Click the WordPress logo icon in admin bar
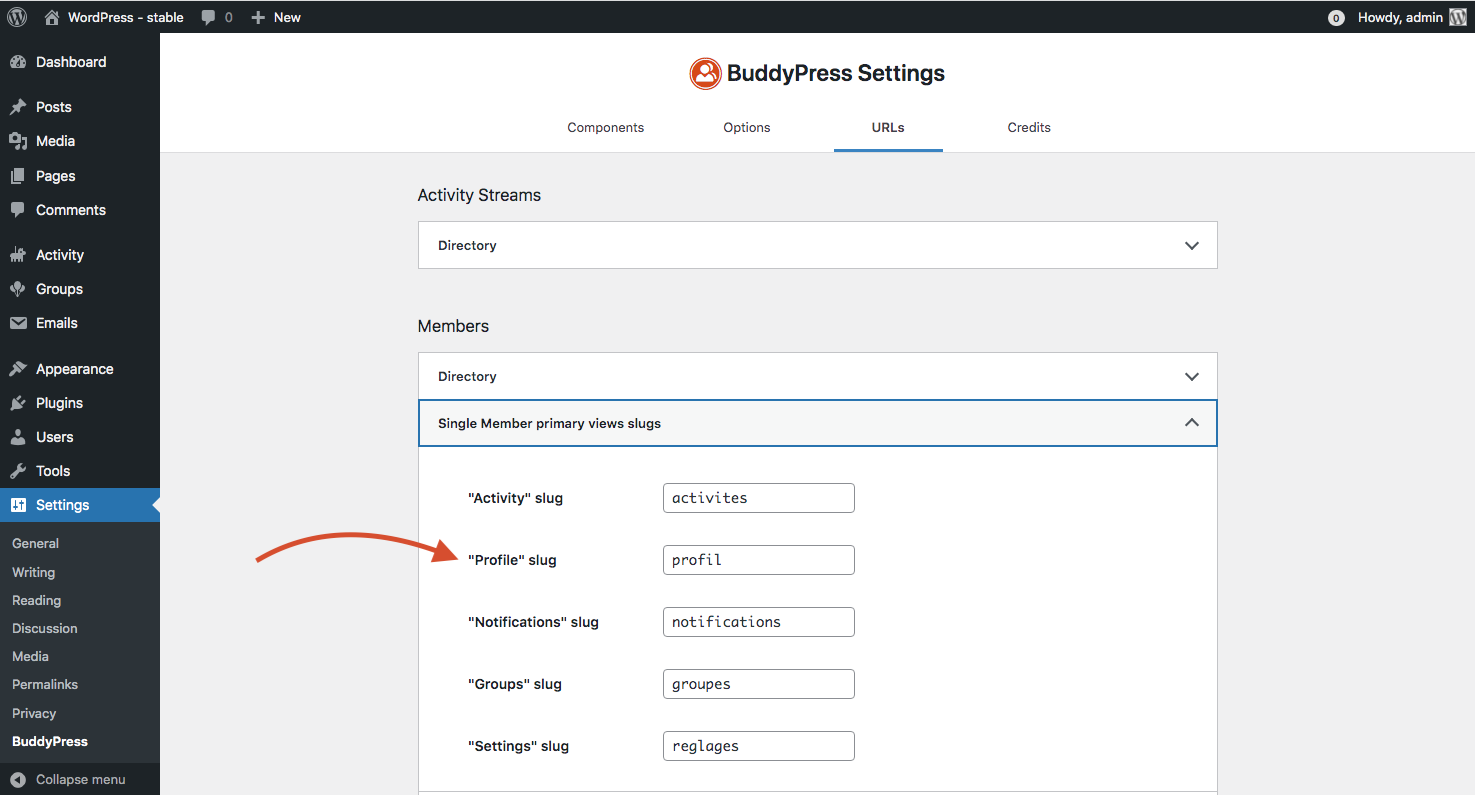The height and width of the screenshot is (795, 1475). [x=17, y=17]
